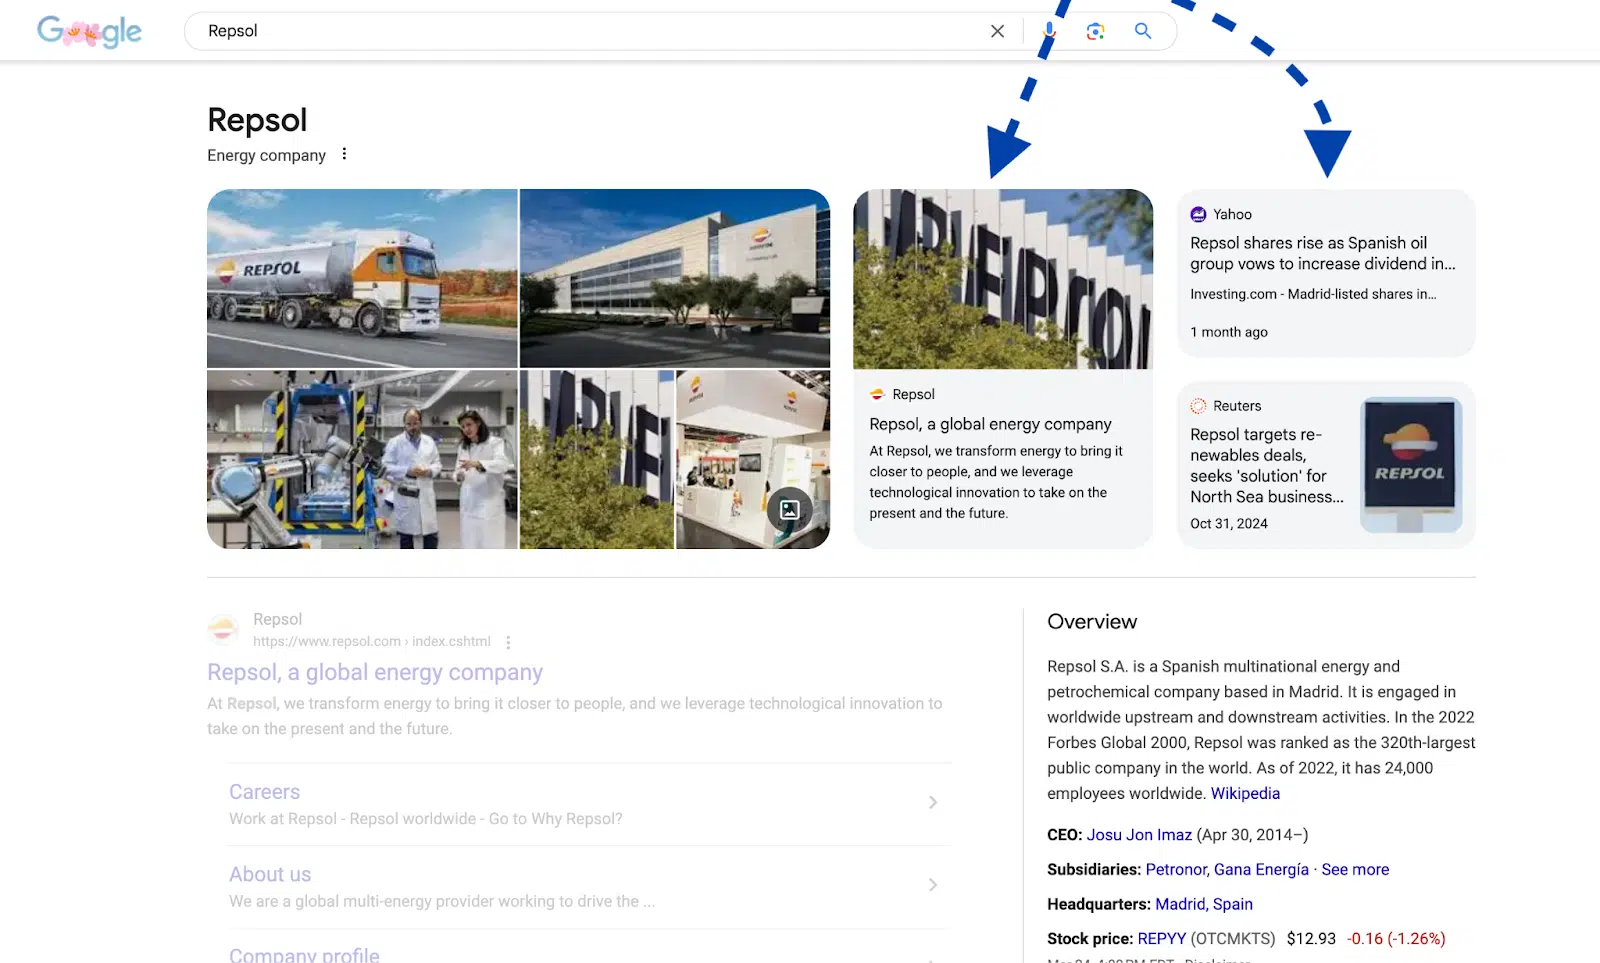1600x963 pixels.
Task: Click the Reuters source icon
Action: [1198, 405]
